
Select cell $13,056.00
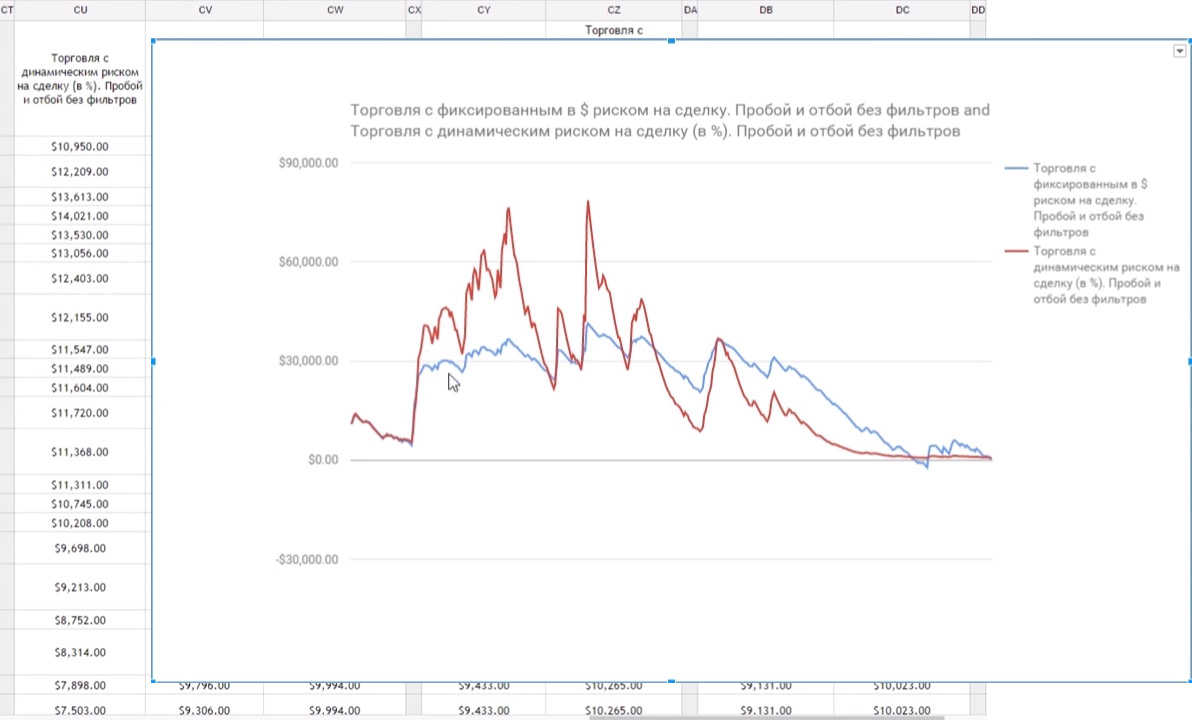[x=80, y=253]
